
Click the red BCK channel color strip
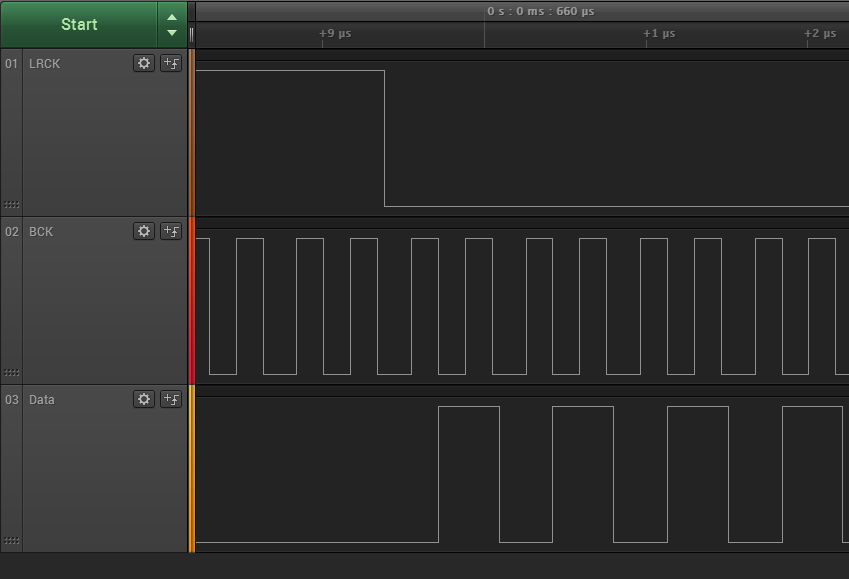point(192,301)
